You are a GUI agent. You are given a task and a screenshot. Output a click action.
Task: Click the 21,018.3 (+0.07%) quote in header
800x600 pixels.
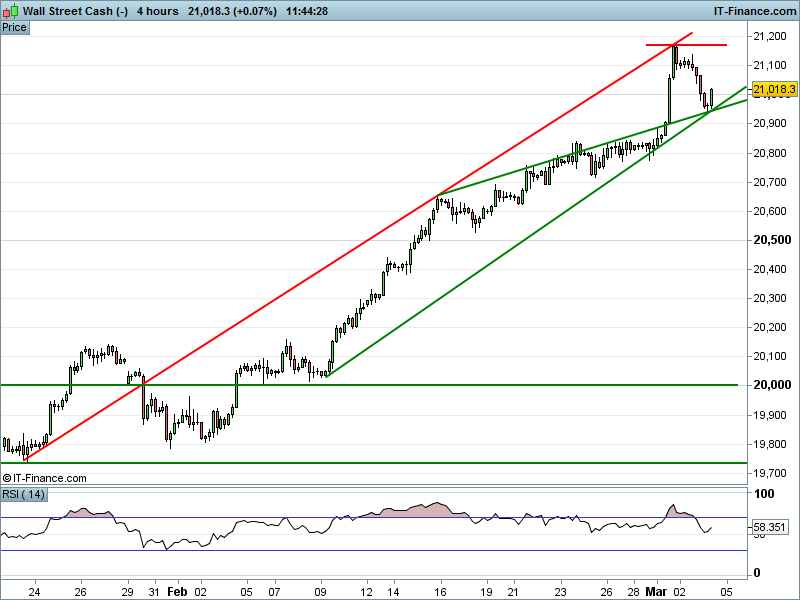pos(232,11)
